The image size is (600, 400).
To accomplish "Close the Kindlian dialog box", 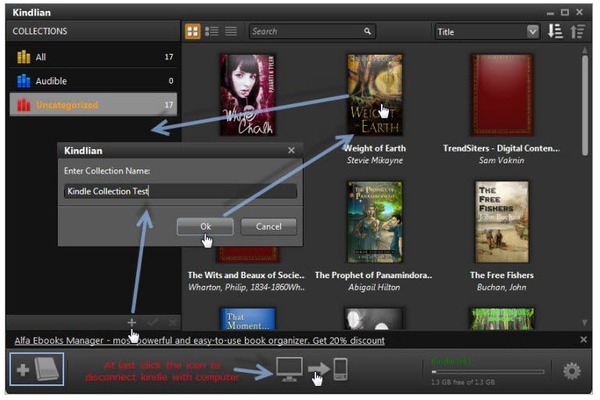I will (x=291, y=150).
